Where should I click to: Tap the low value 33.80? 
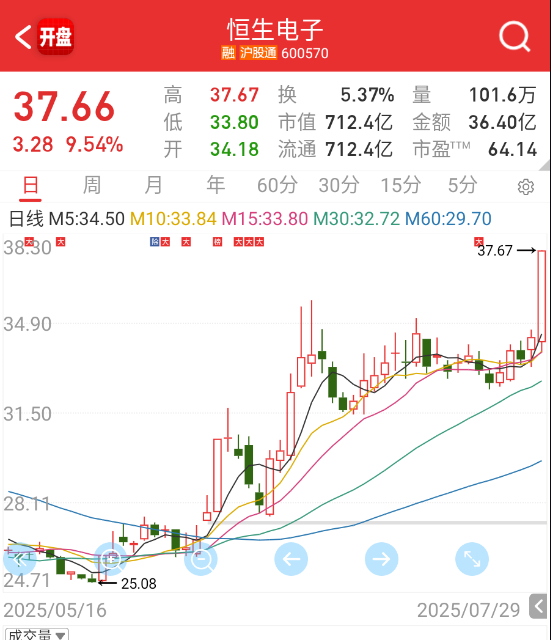[234, 122]
